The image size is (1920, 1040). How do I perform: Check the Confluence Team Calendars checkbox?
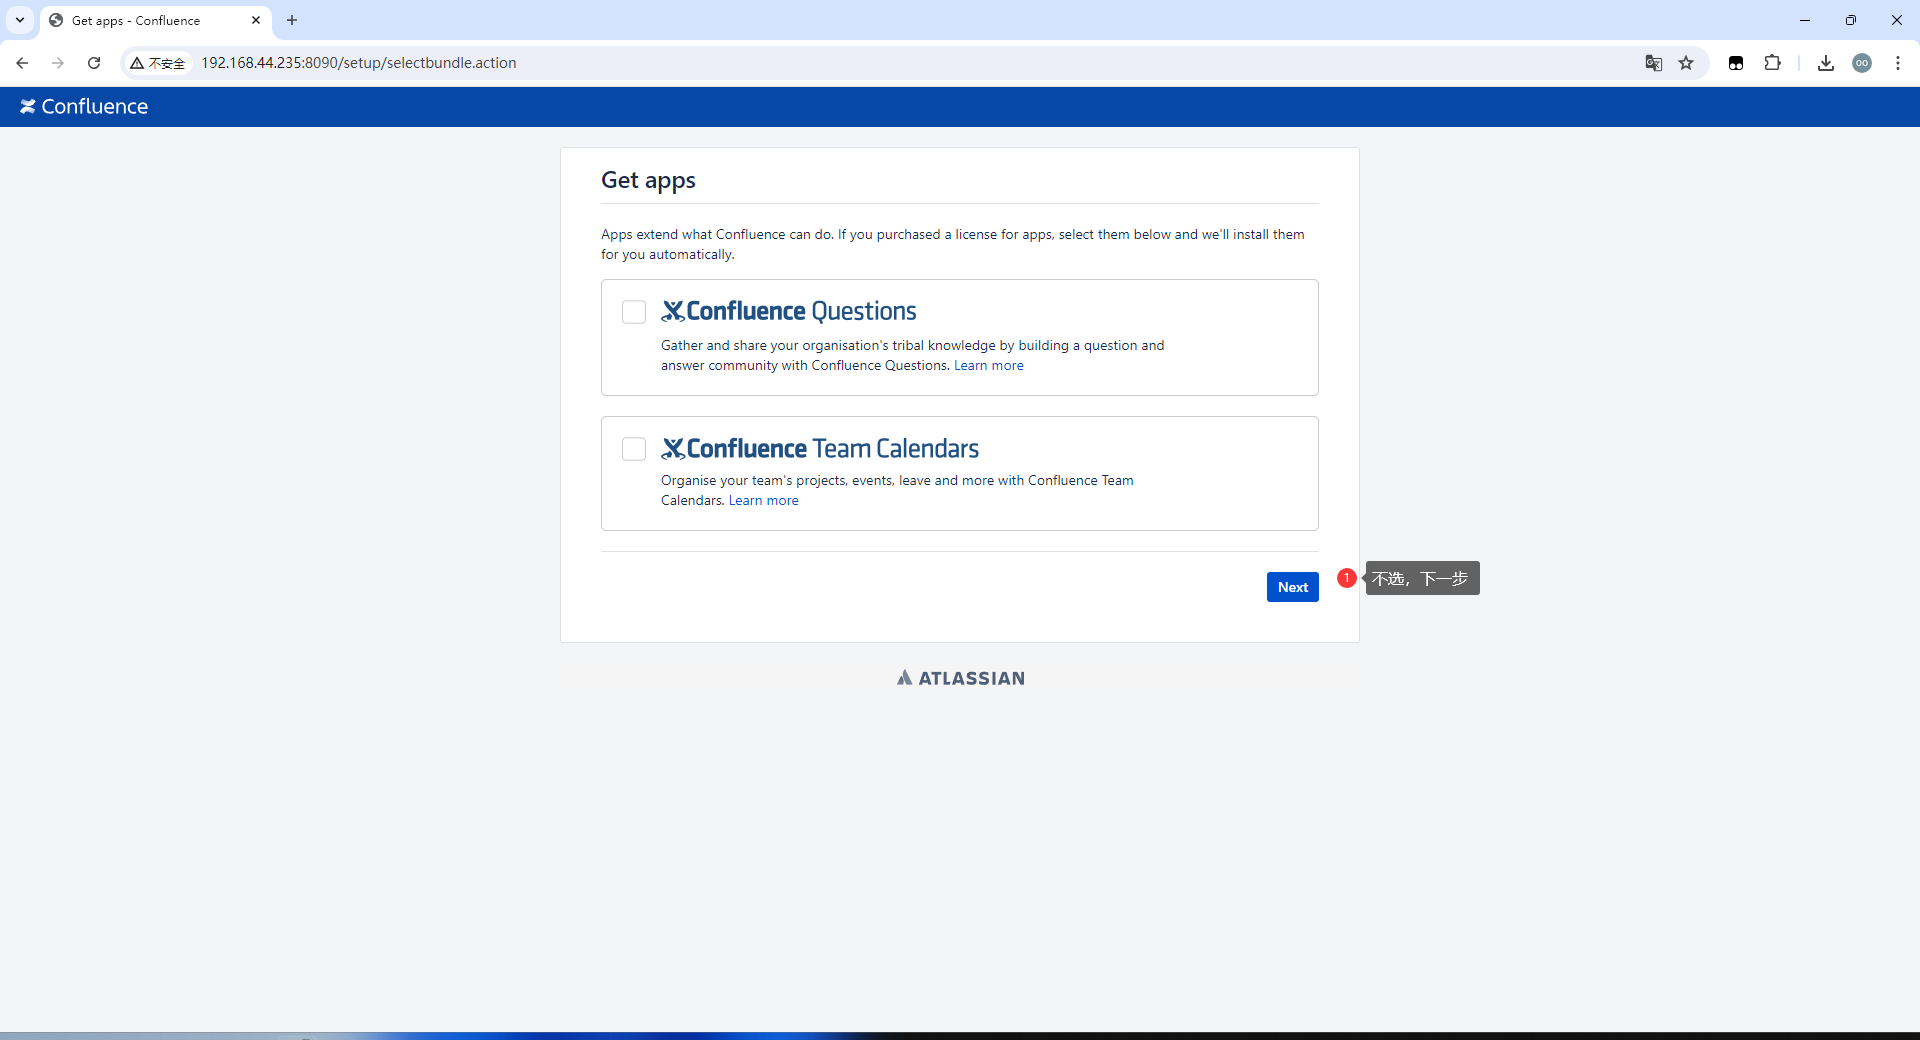[634, 449]
